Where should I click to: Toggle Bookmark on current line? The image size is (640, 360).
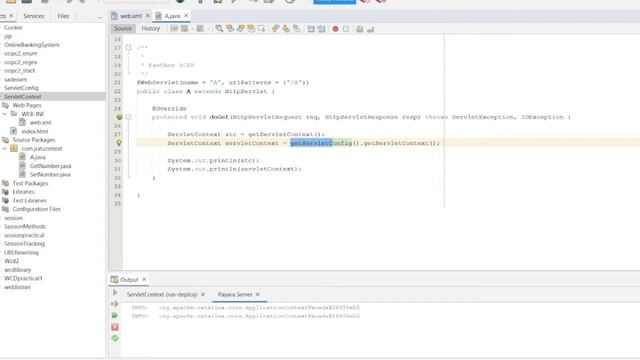[x=297, y=29]
